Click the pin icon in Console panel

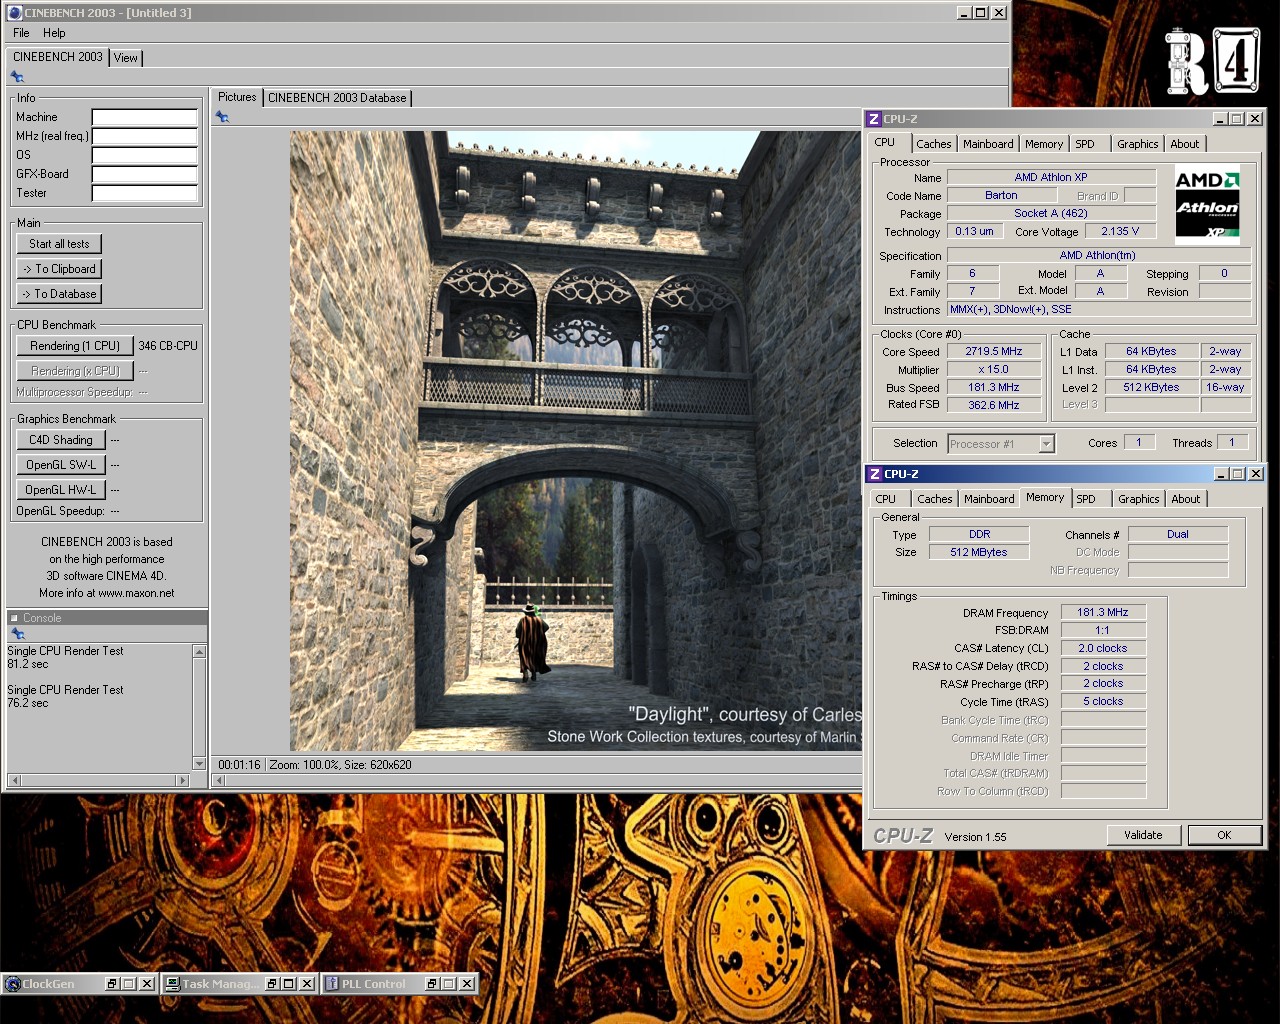17,634
